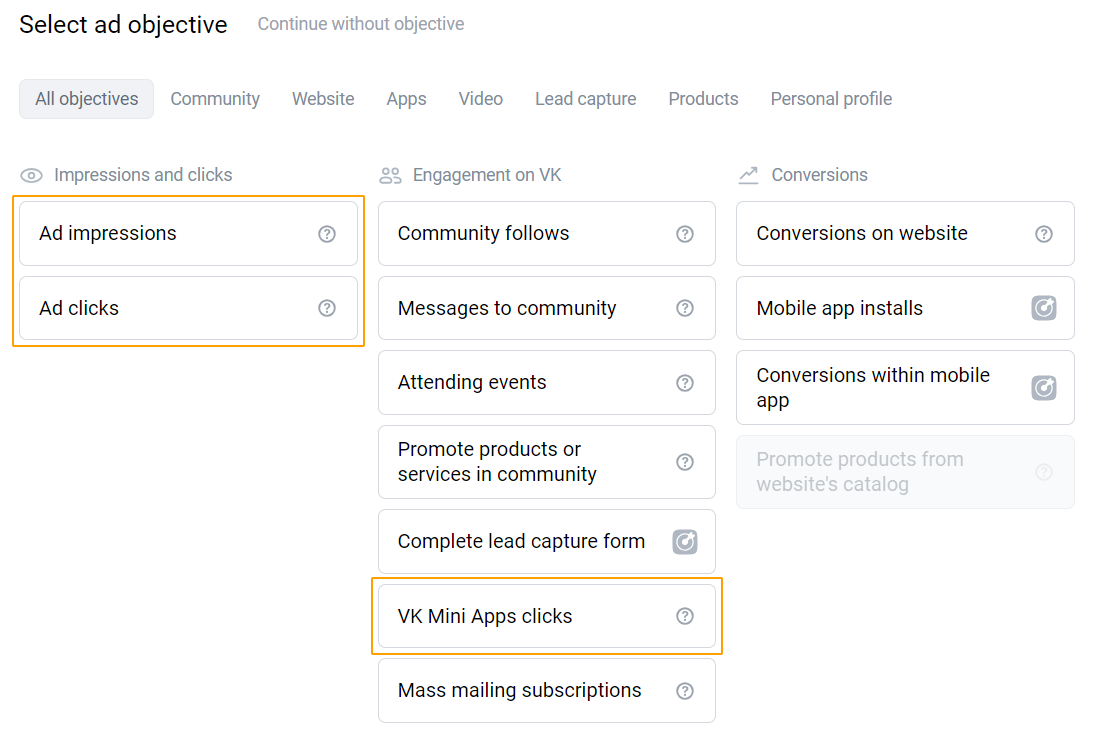
Task: Open help for Conversions on website
Action: (x=1044, y=234)
